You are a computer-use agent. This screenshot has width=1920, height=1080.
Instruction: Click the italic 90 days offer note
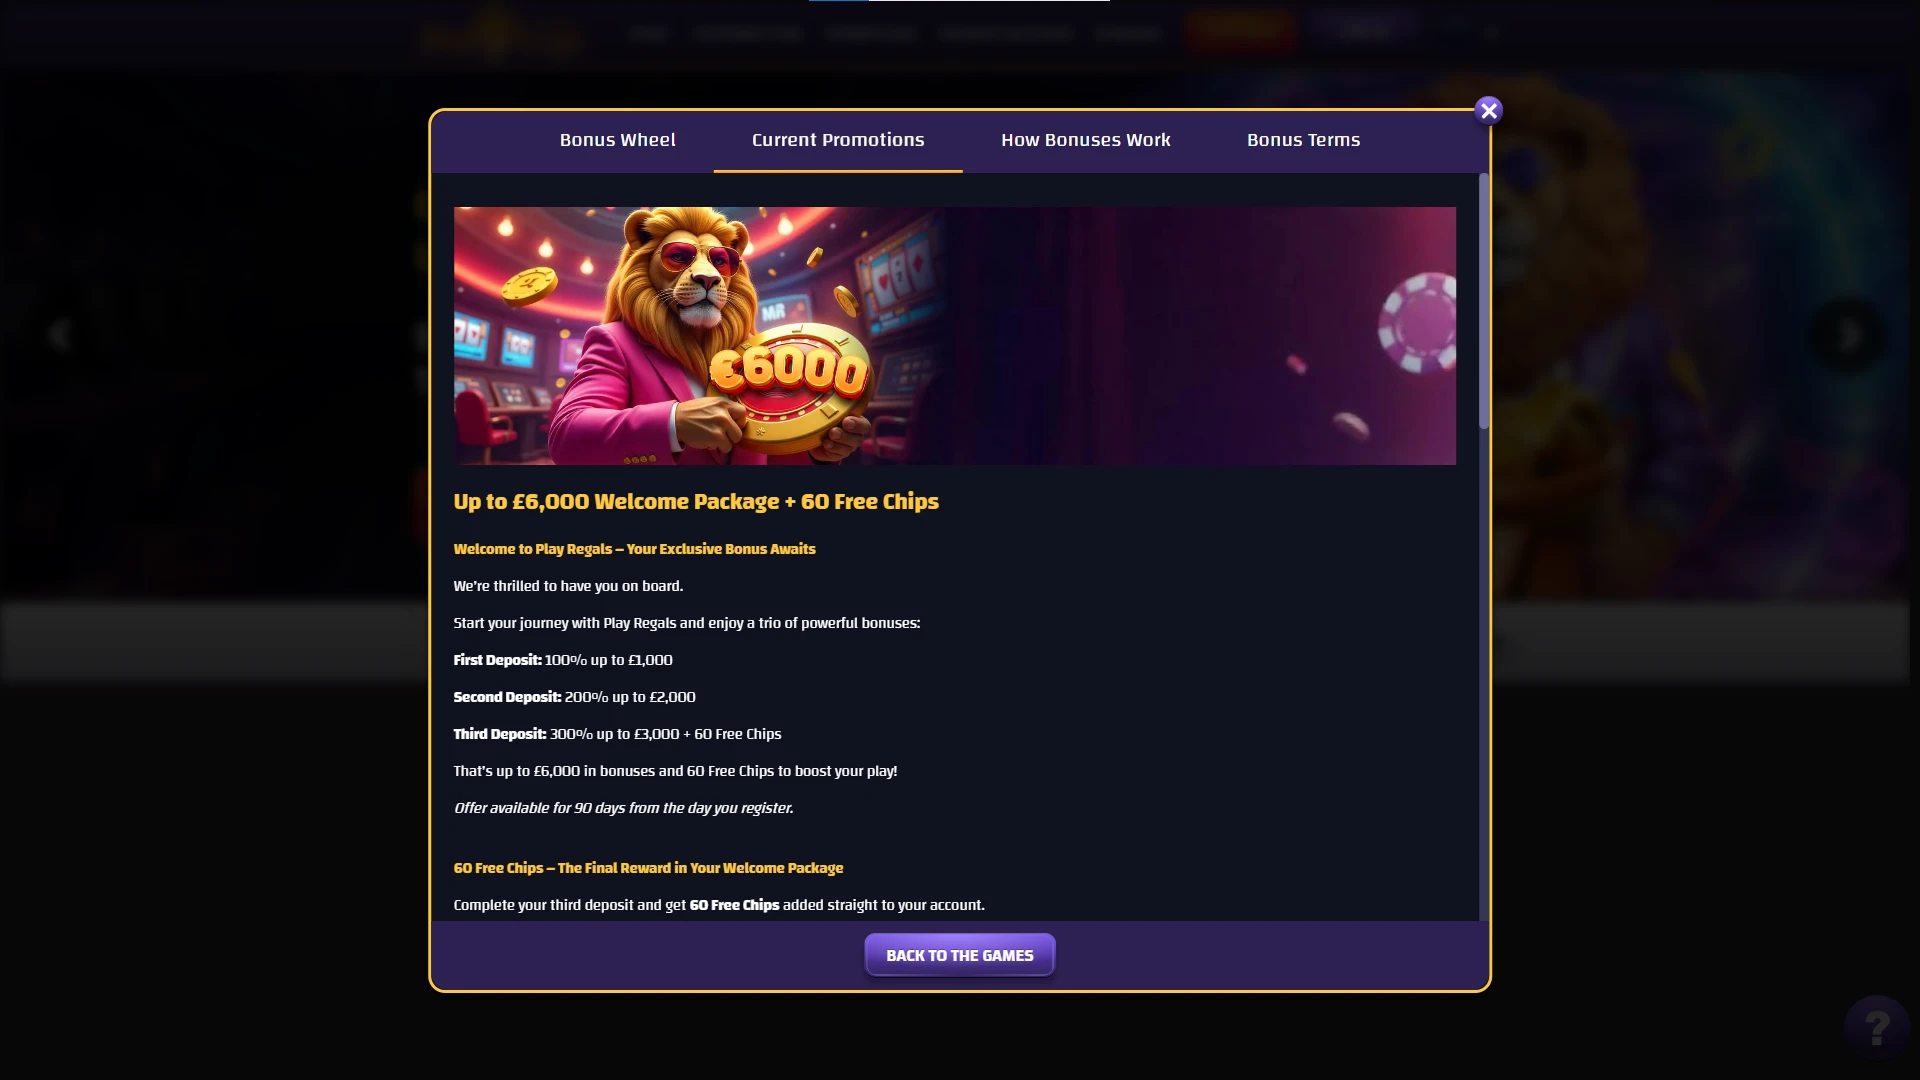pos(623,808)
